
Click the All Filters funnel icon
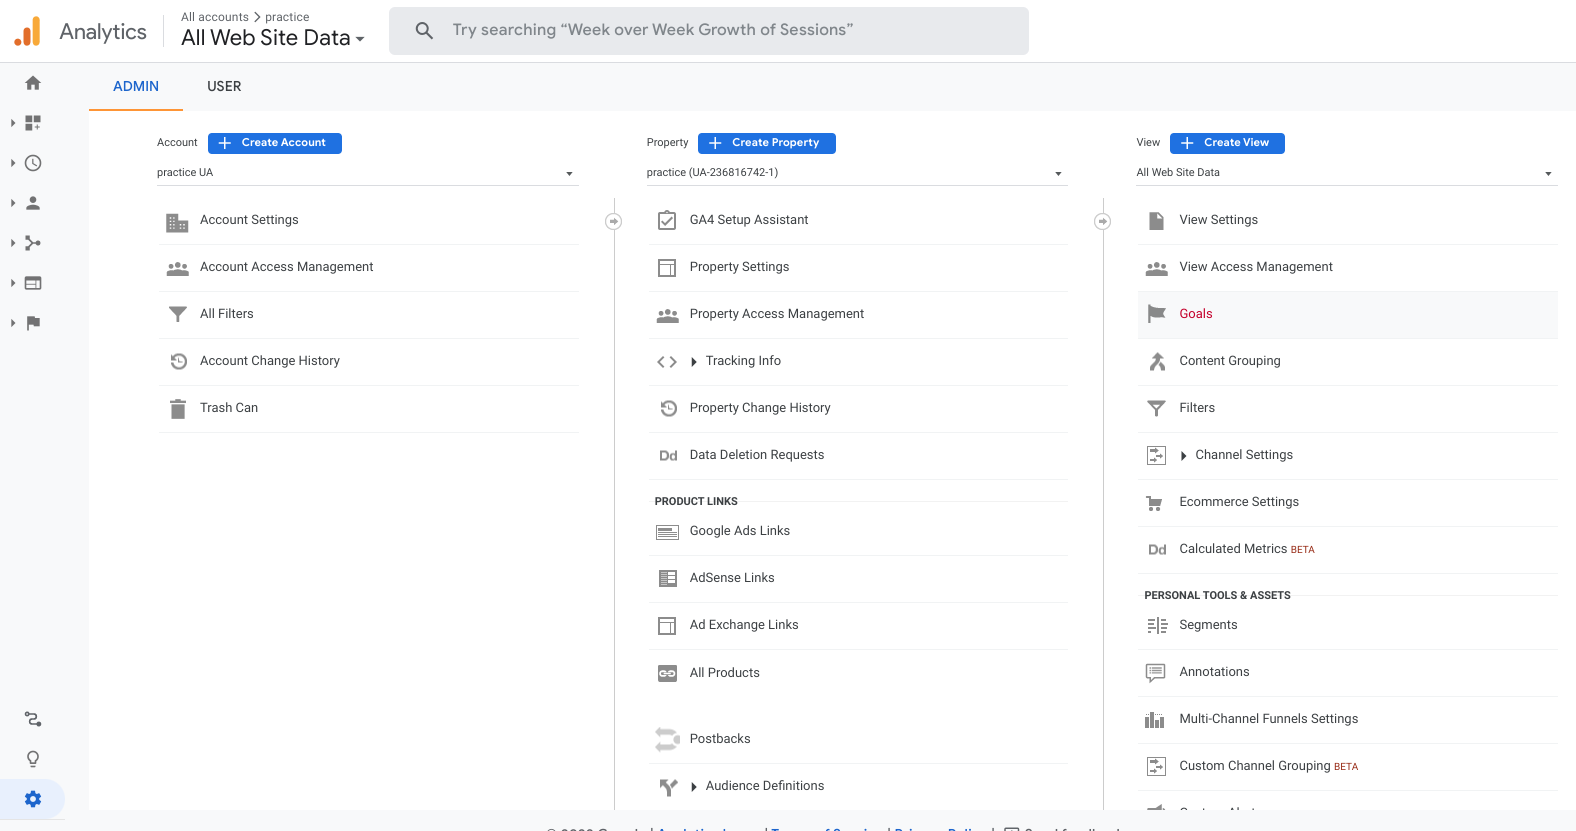177,314
